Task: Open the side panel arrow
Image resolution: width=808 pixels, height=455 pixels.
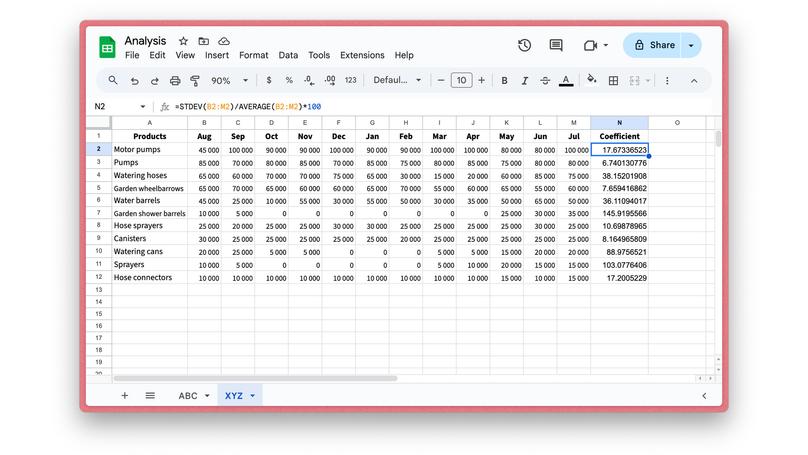Action: (x=704, y=396)
